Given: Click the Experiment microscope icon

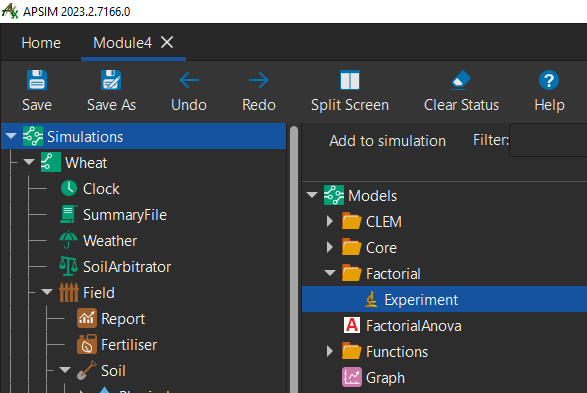Looking at the screenshot, I should click(371, 299).
